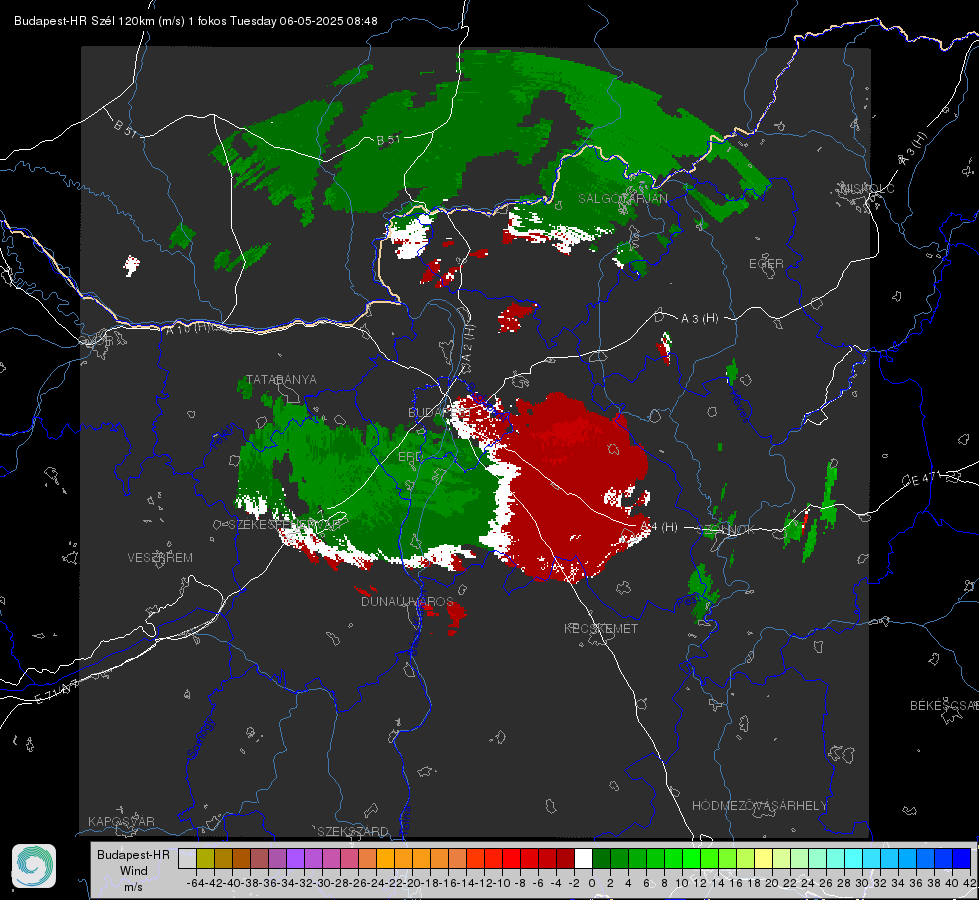The image size is (979, 900).
Task: Click the '-64' legend value
Action: click(195, 883)
